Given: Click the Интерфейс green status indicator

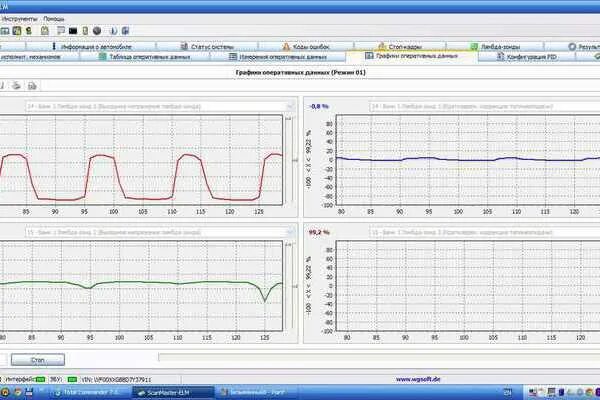Looking at the screenshot, I should [40, 379].
